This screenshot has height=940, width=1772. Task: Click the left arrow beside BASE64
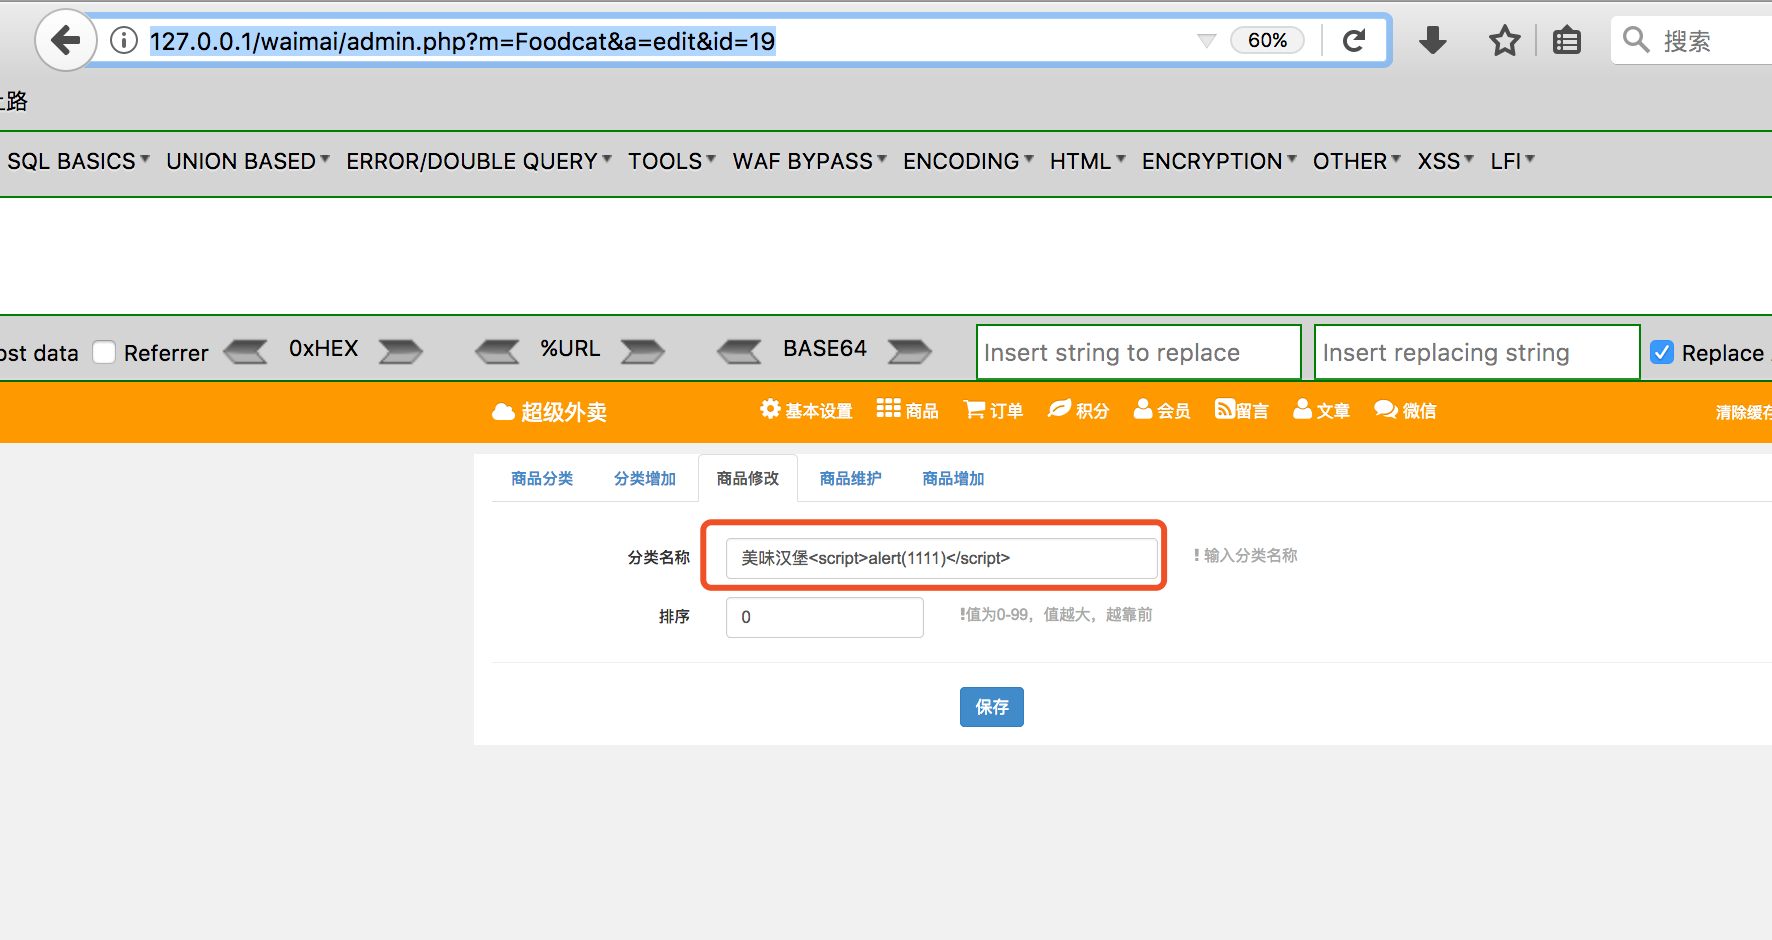click(740, 351)
